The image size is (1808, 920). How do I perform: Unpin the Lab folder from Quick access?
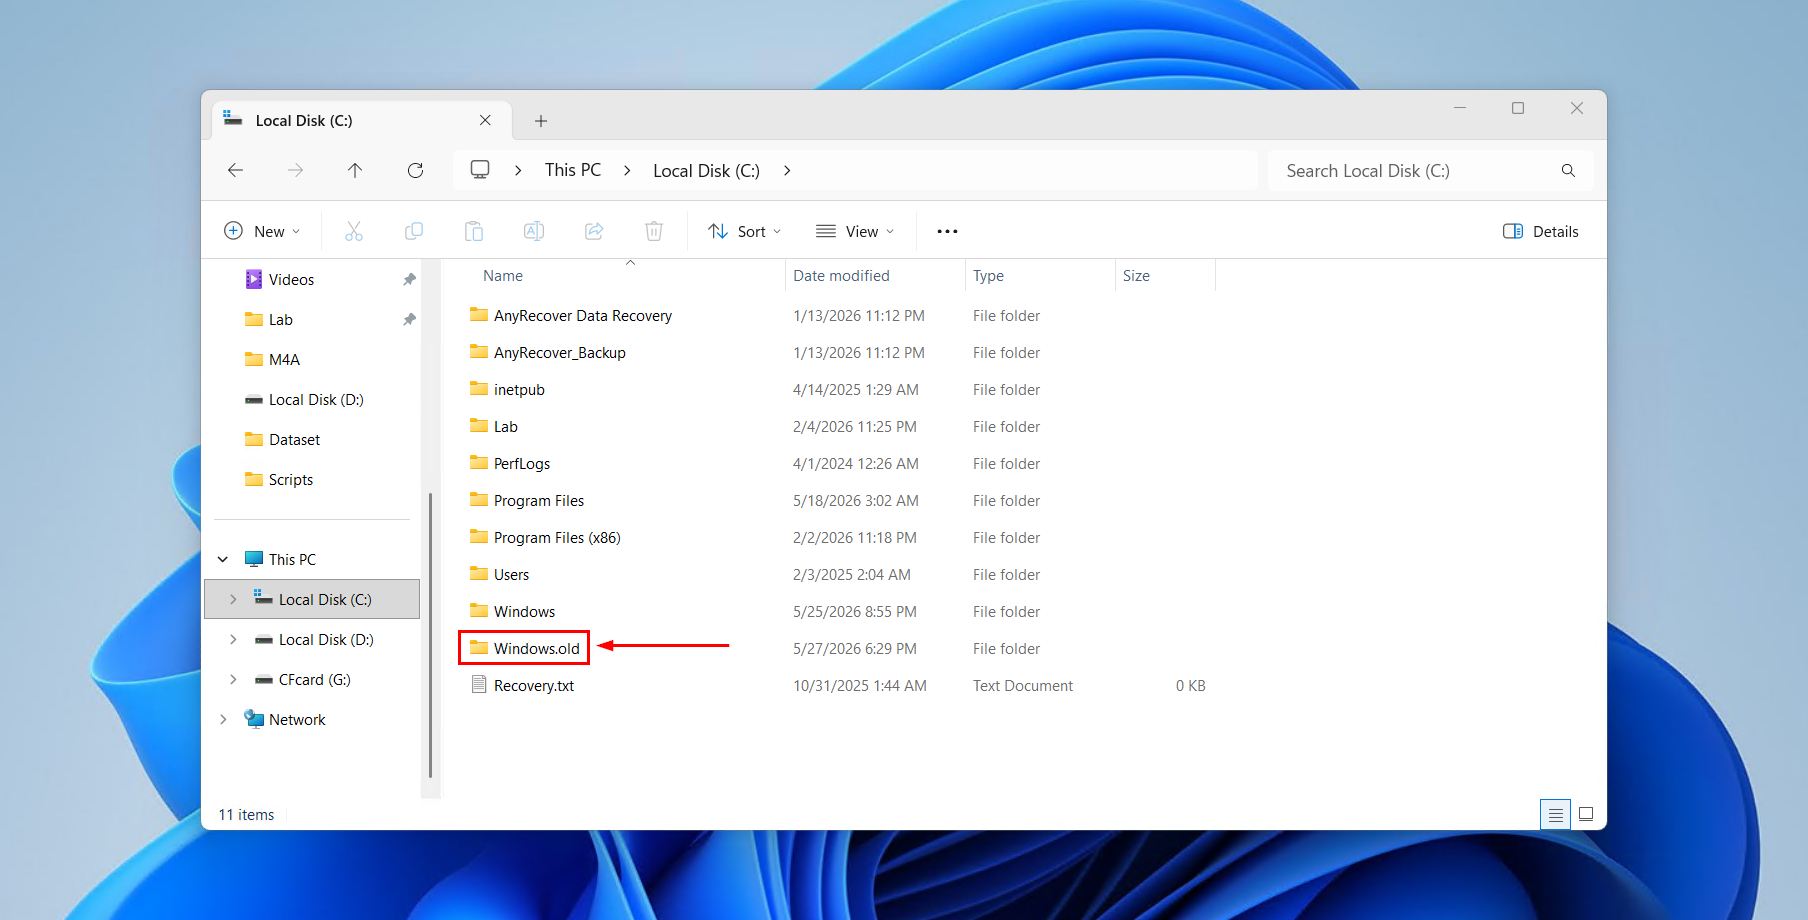point(409,320)
